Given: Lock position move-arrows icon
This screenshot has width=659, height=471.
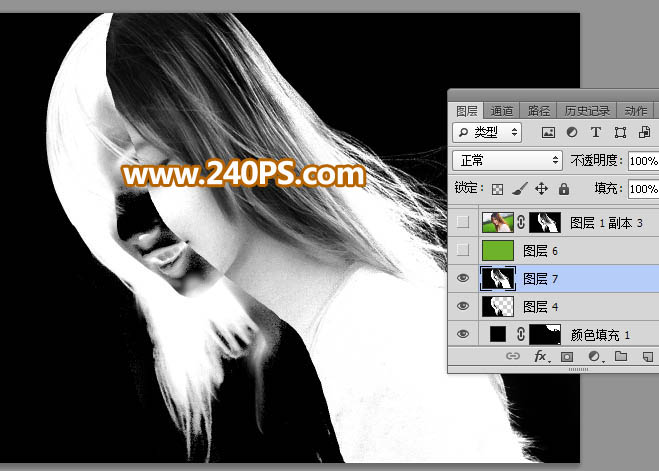Looking at the screenshot, I should [541, 189].
